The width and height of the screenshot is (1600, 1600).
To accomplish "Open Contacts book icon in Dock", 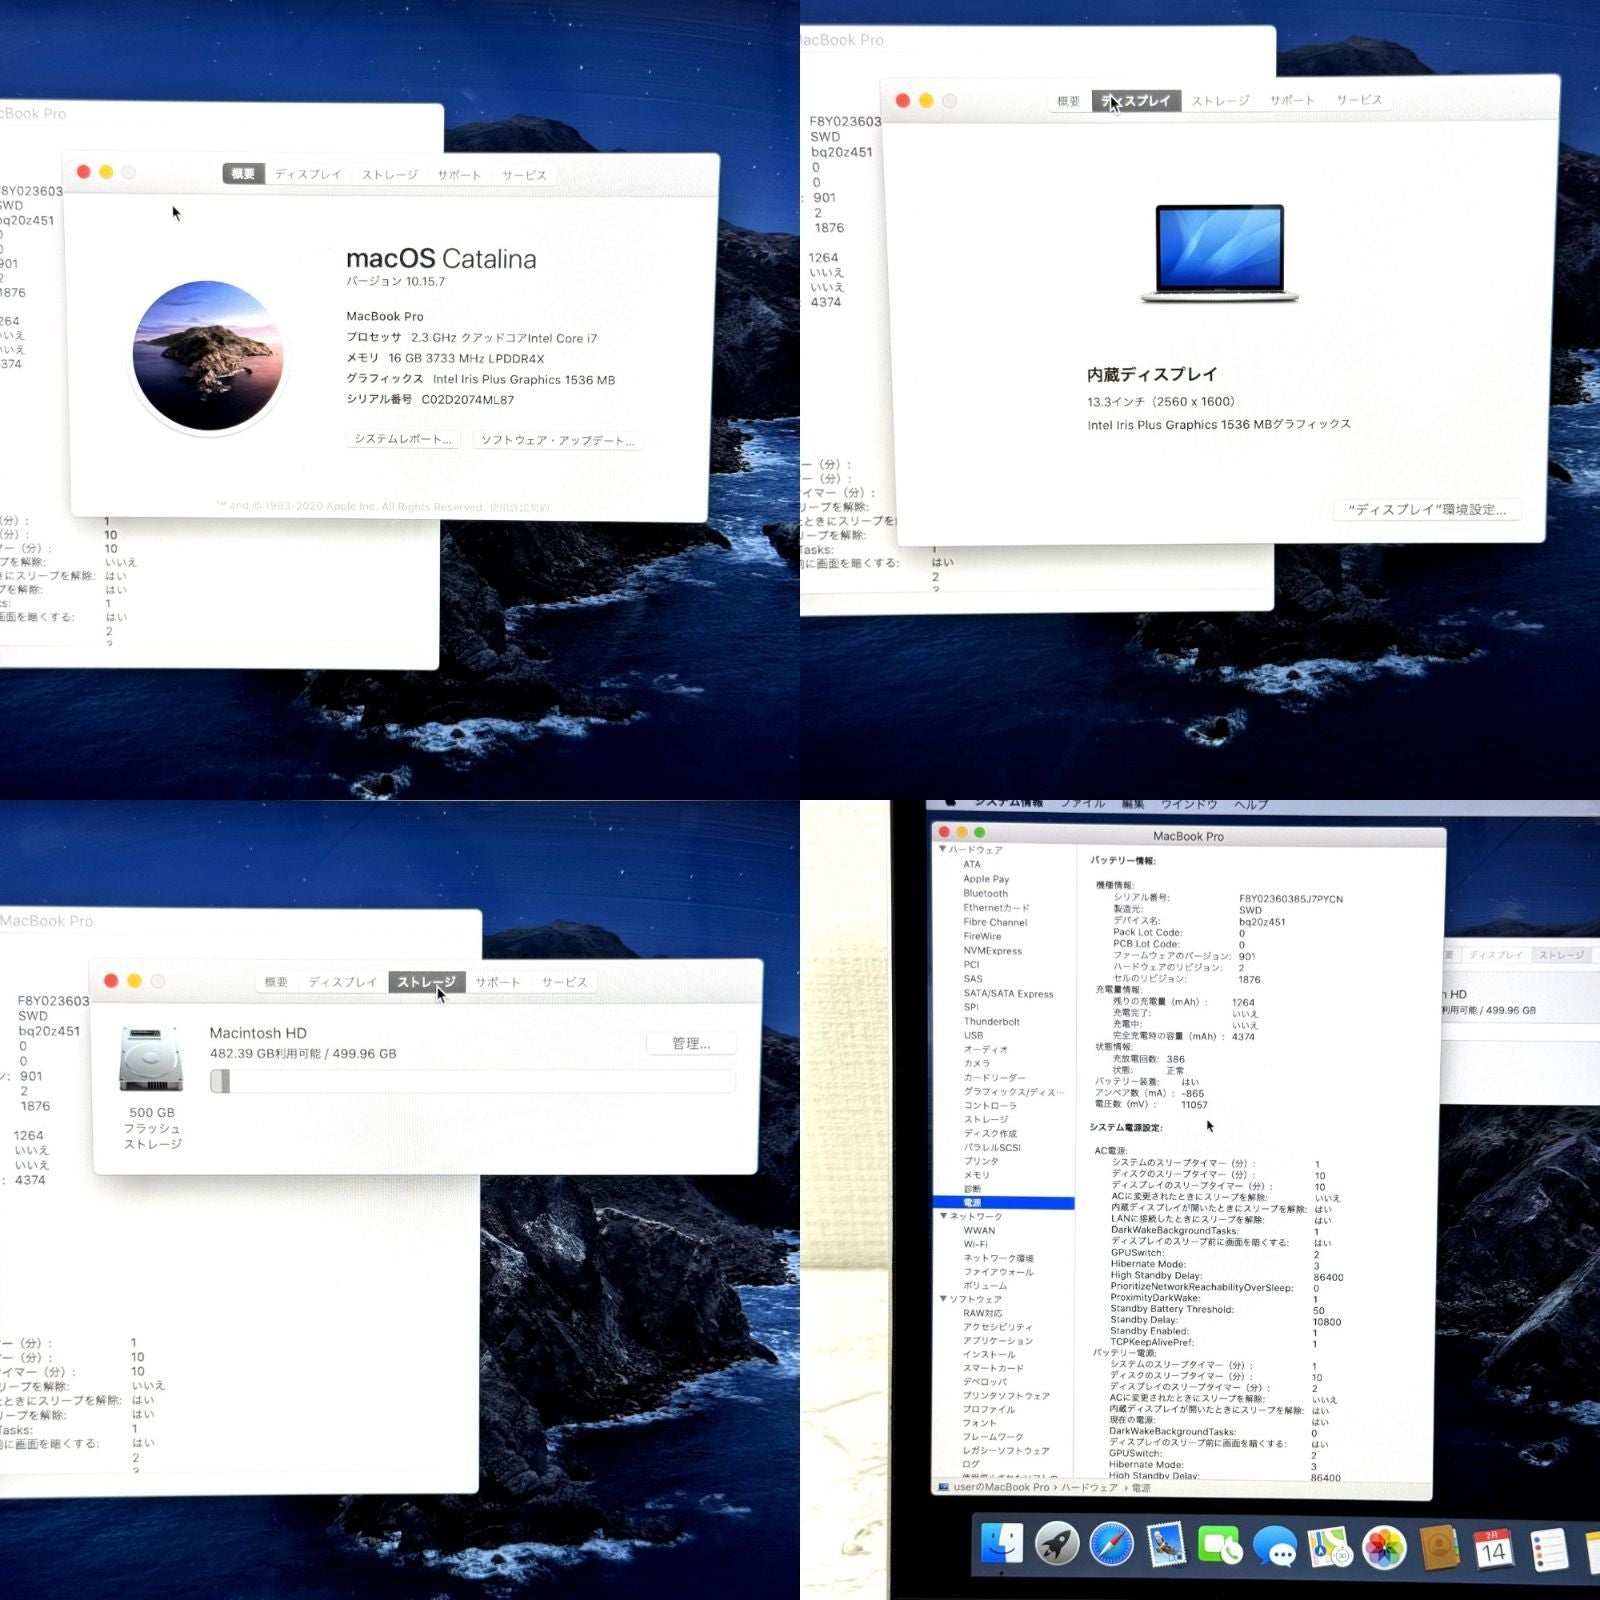I will [1439, 1549].
